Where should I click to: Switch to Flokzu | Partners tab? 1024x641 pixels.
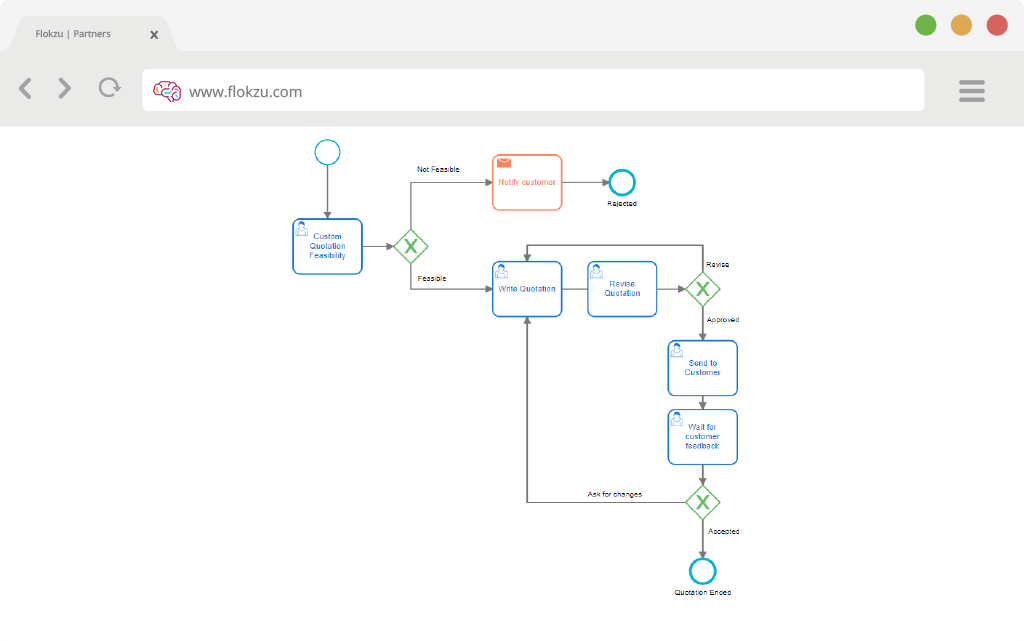tap(73, 34)
